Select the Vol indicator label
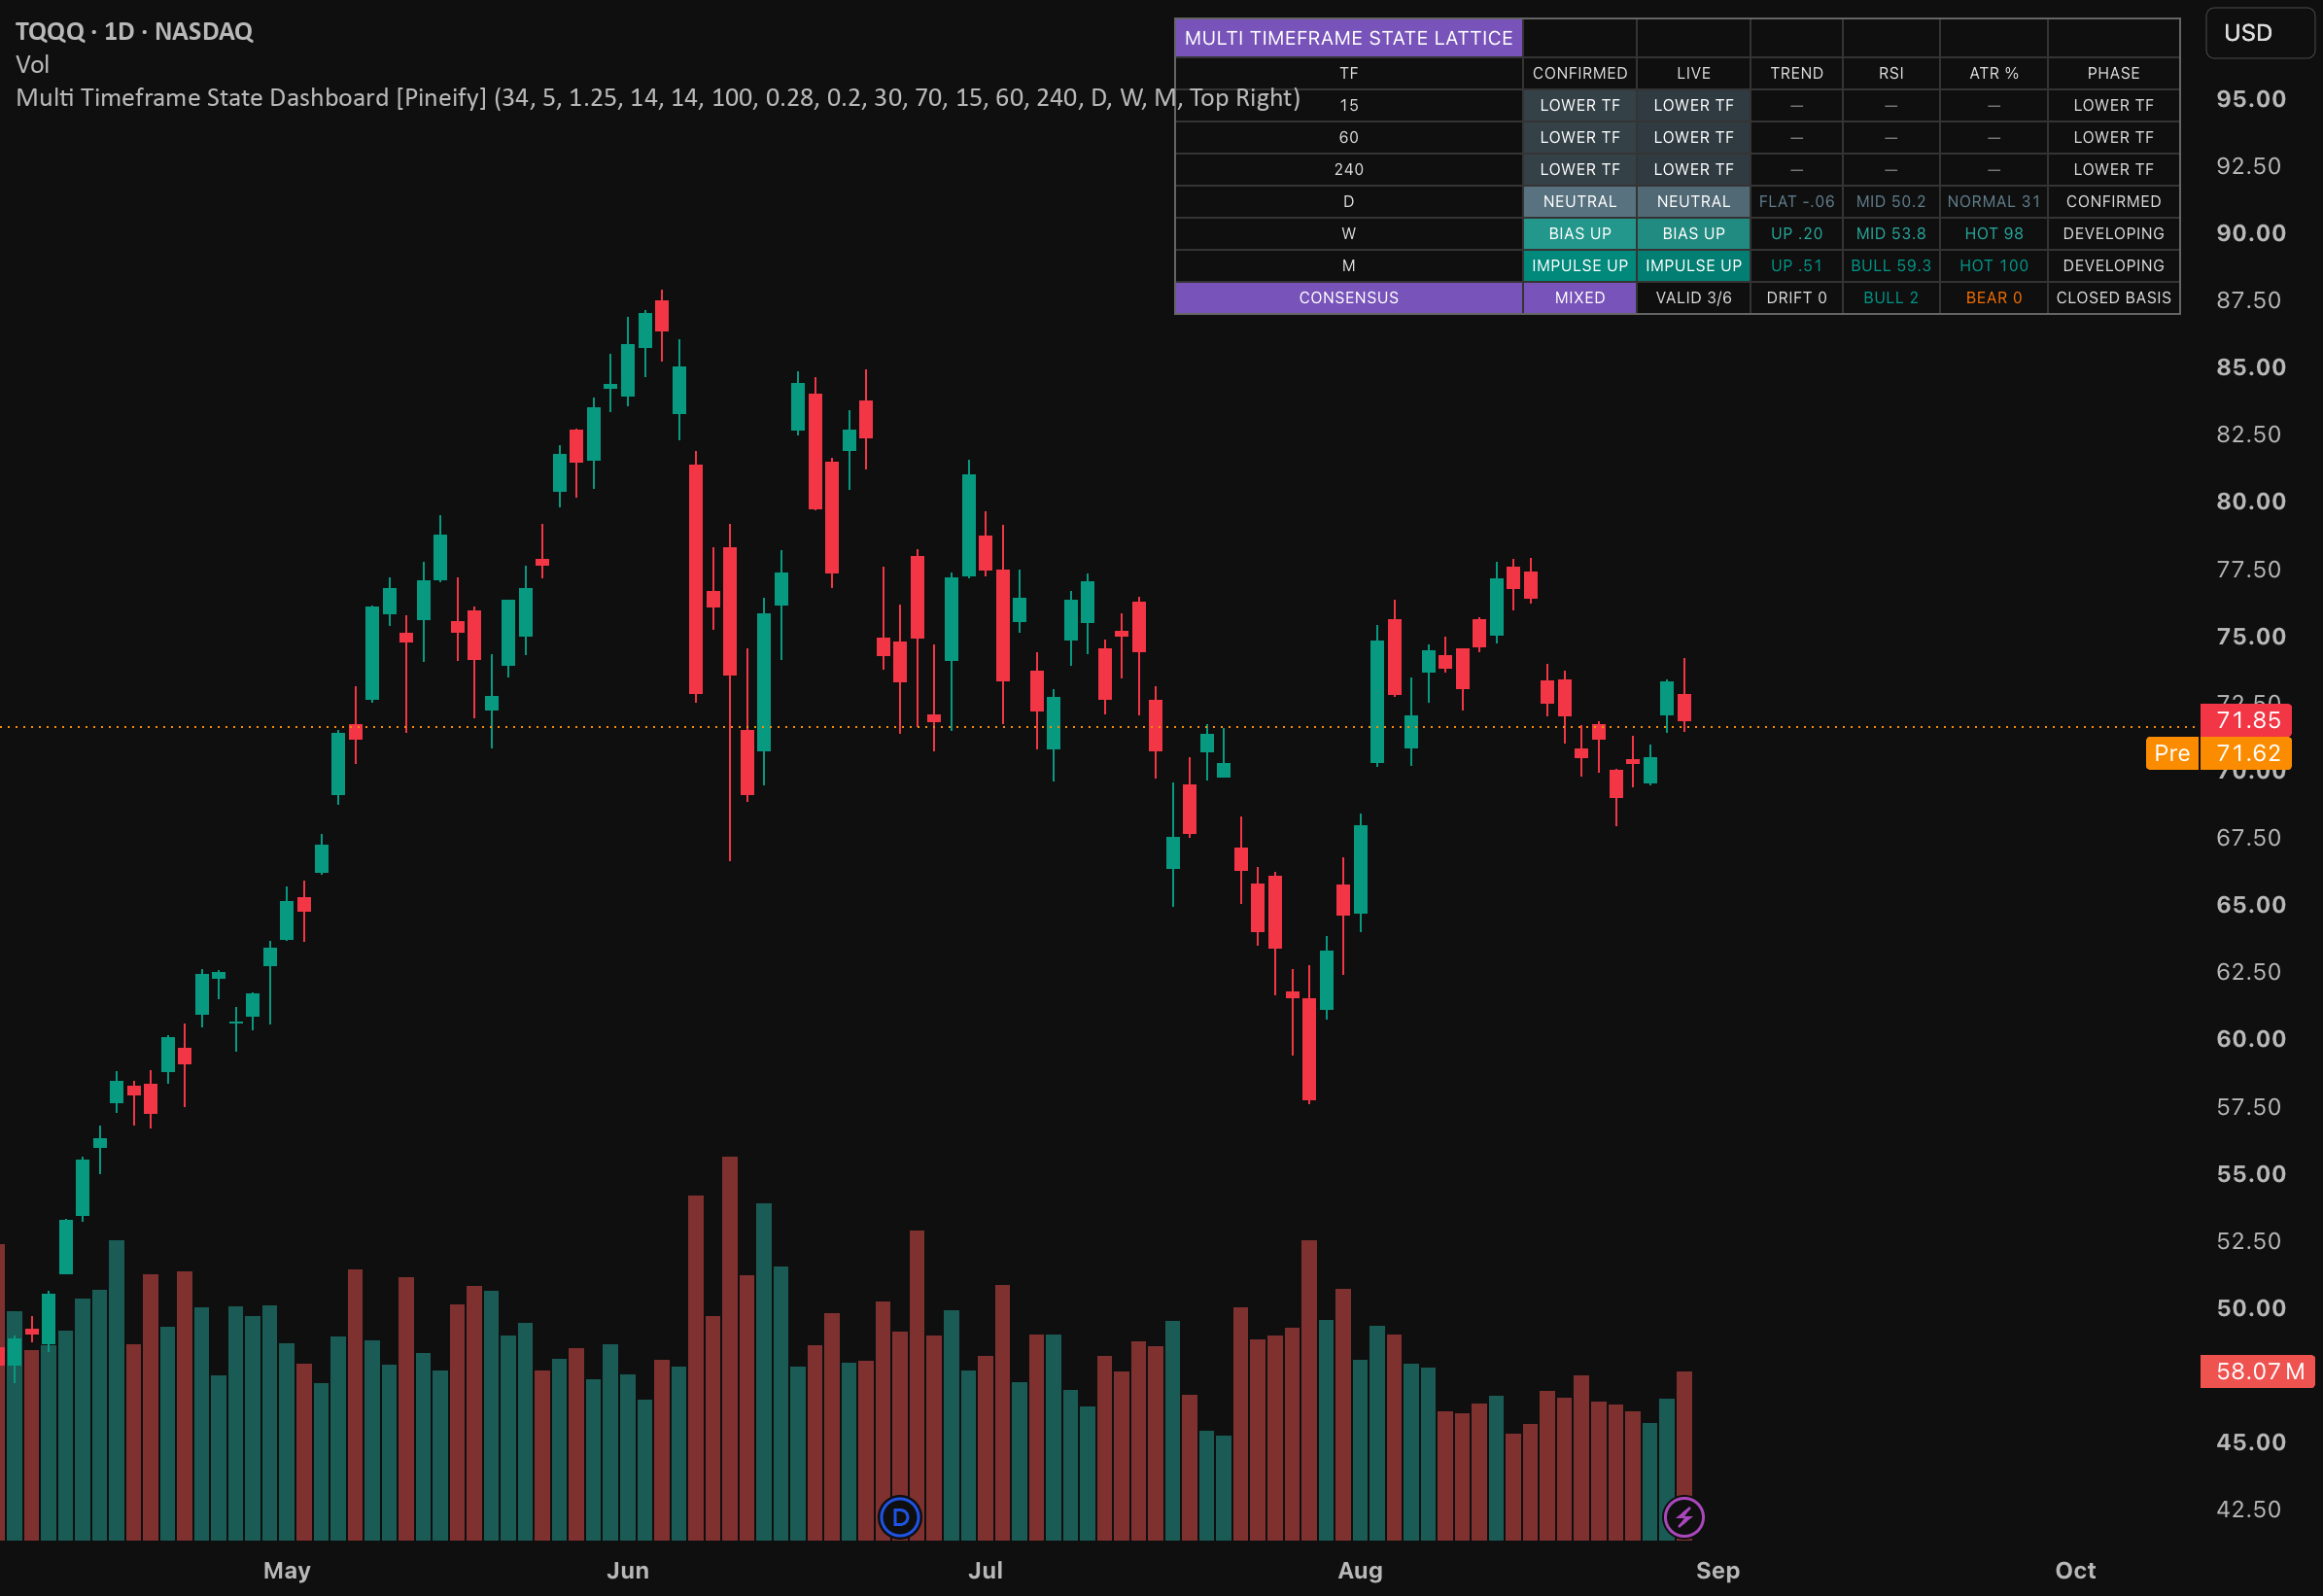Viewport: 2323px width, 1596px height. 32,64
